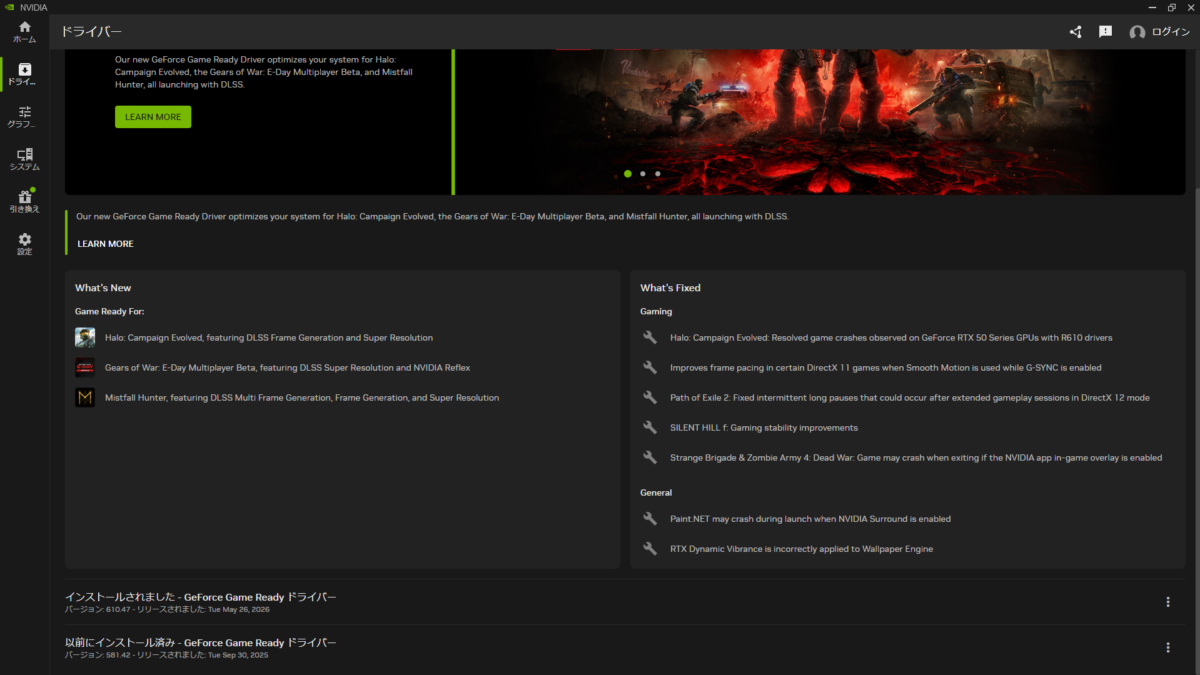Open System (システム) sidebar section

(24, 159)
